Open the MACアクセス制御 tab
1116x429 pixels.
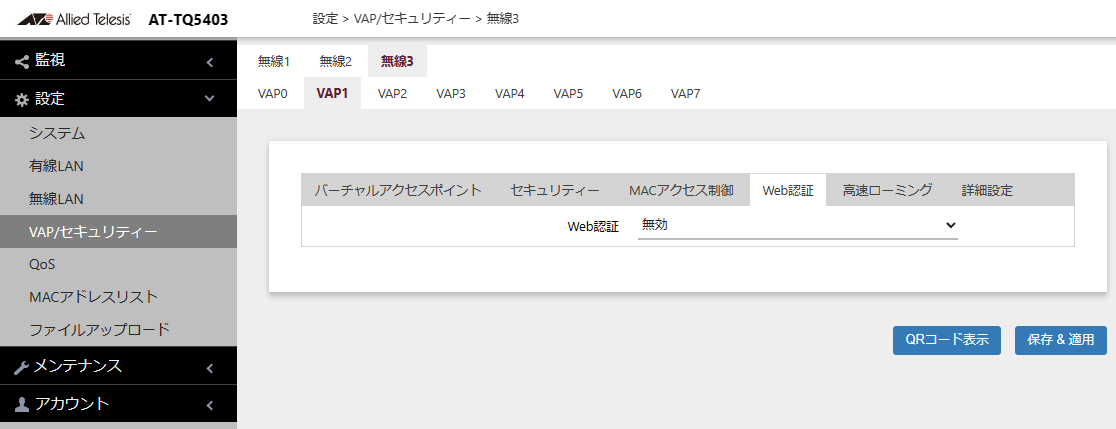681,190
